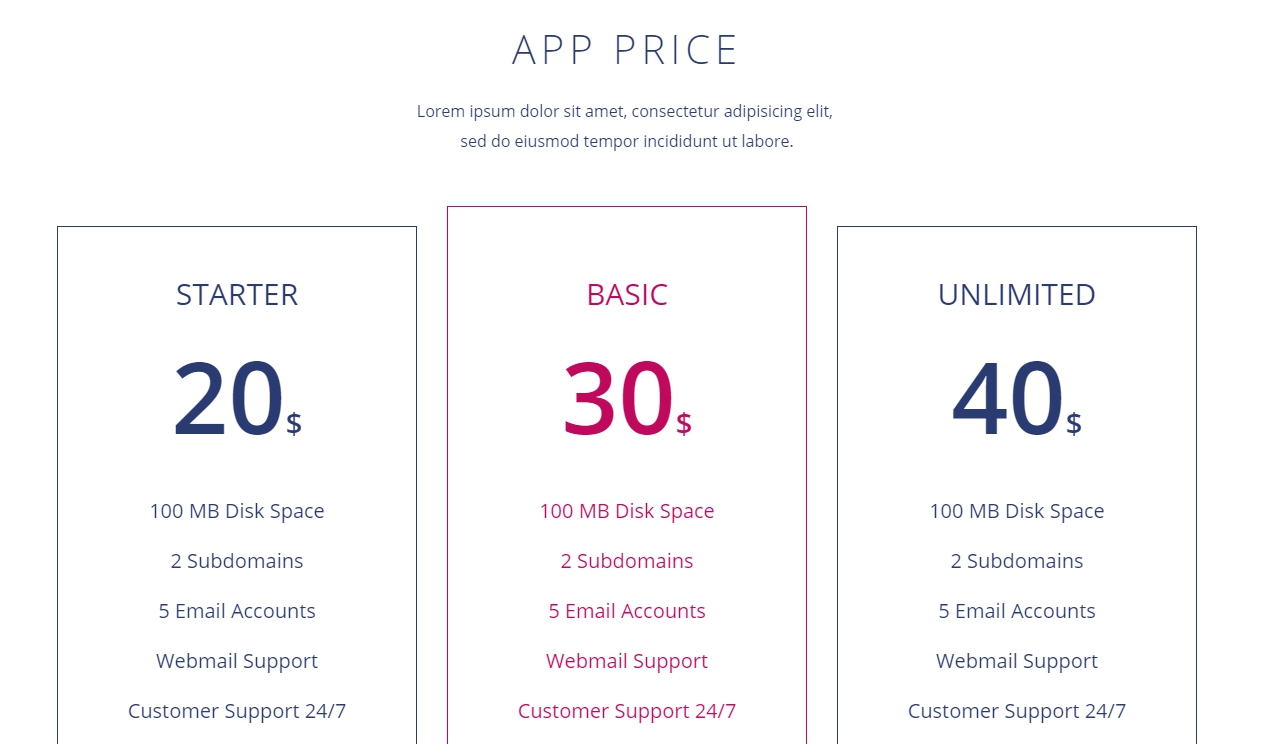Click Starter plan's Customer Support 24/7
The height and width of the screenshot is (744, 1278).
tap(237, 711)
